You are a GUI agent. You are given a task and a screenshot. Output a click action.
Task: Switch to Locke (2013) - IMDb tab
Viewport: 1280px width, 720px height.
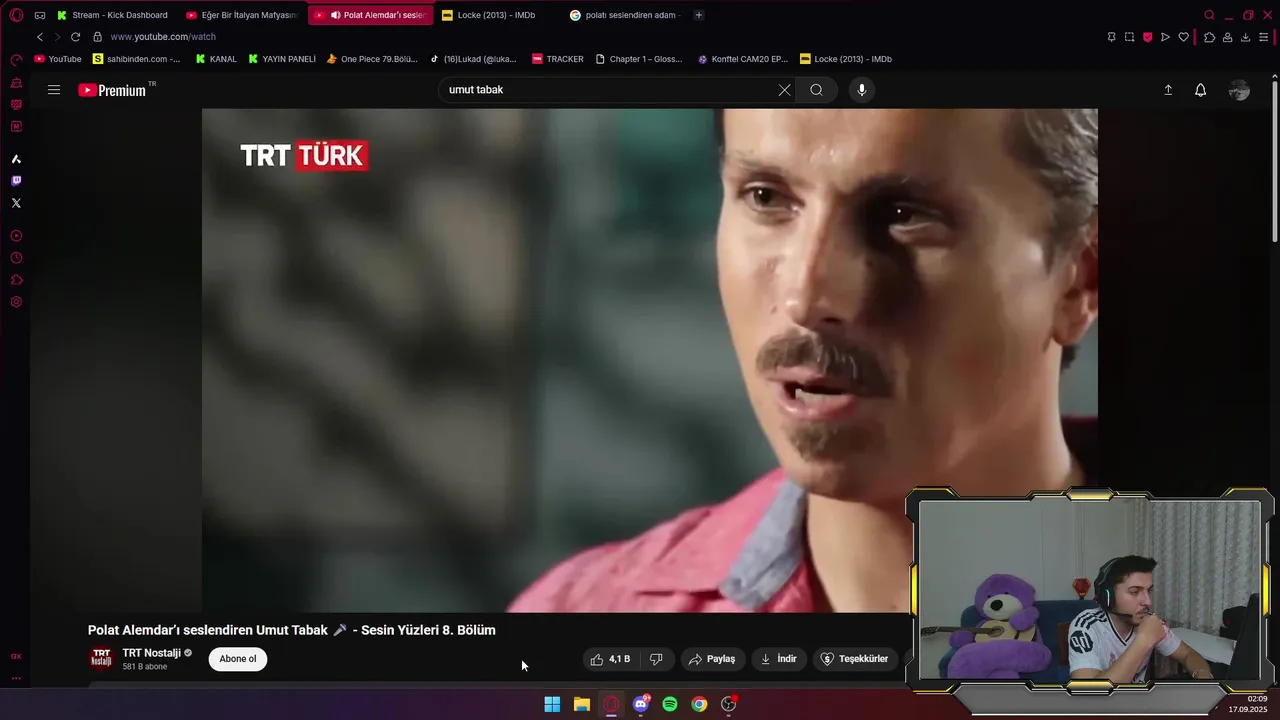(497, 15)
